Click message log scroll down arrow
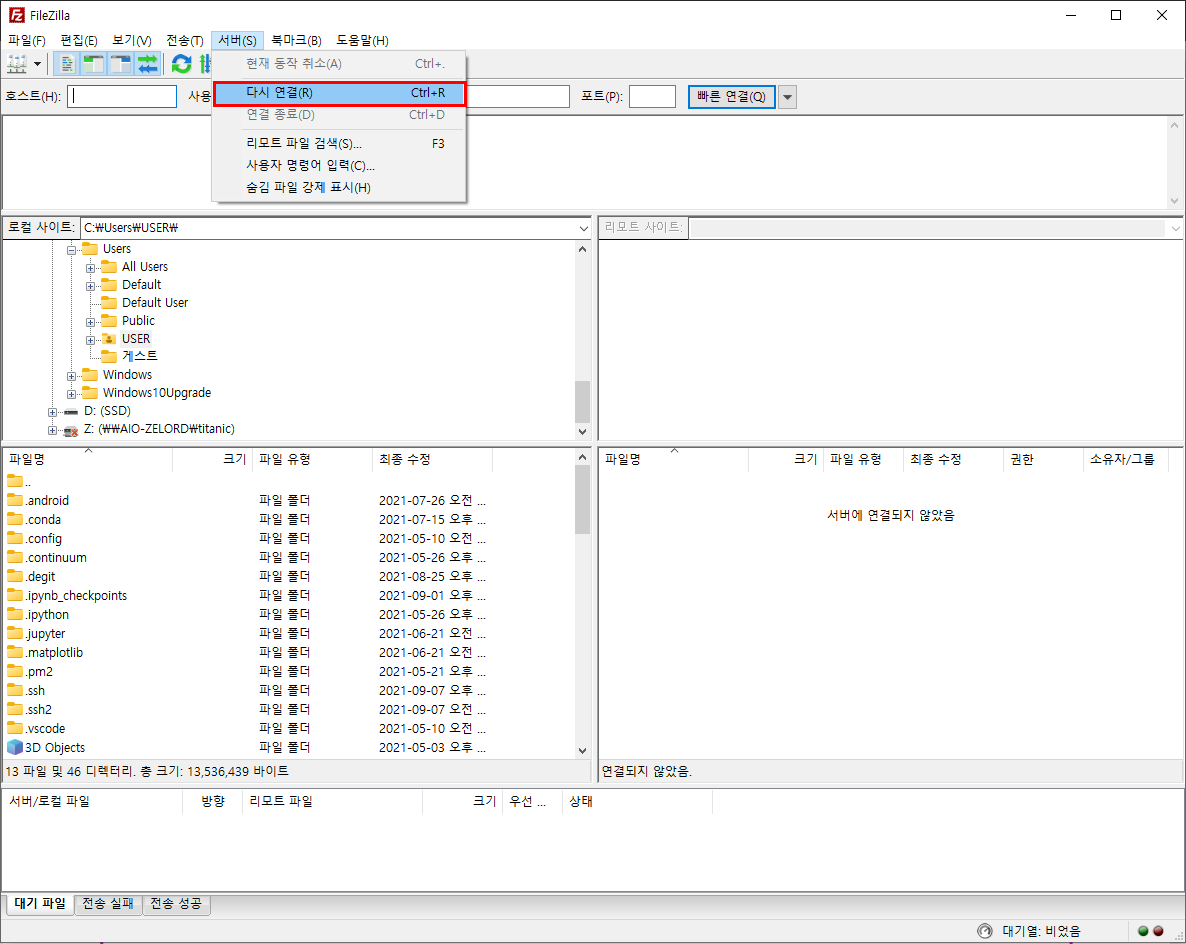Viewport: 1186px width, 944px height. point(1175,200)
